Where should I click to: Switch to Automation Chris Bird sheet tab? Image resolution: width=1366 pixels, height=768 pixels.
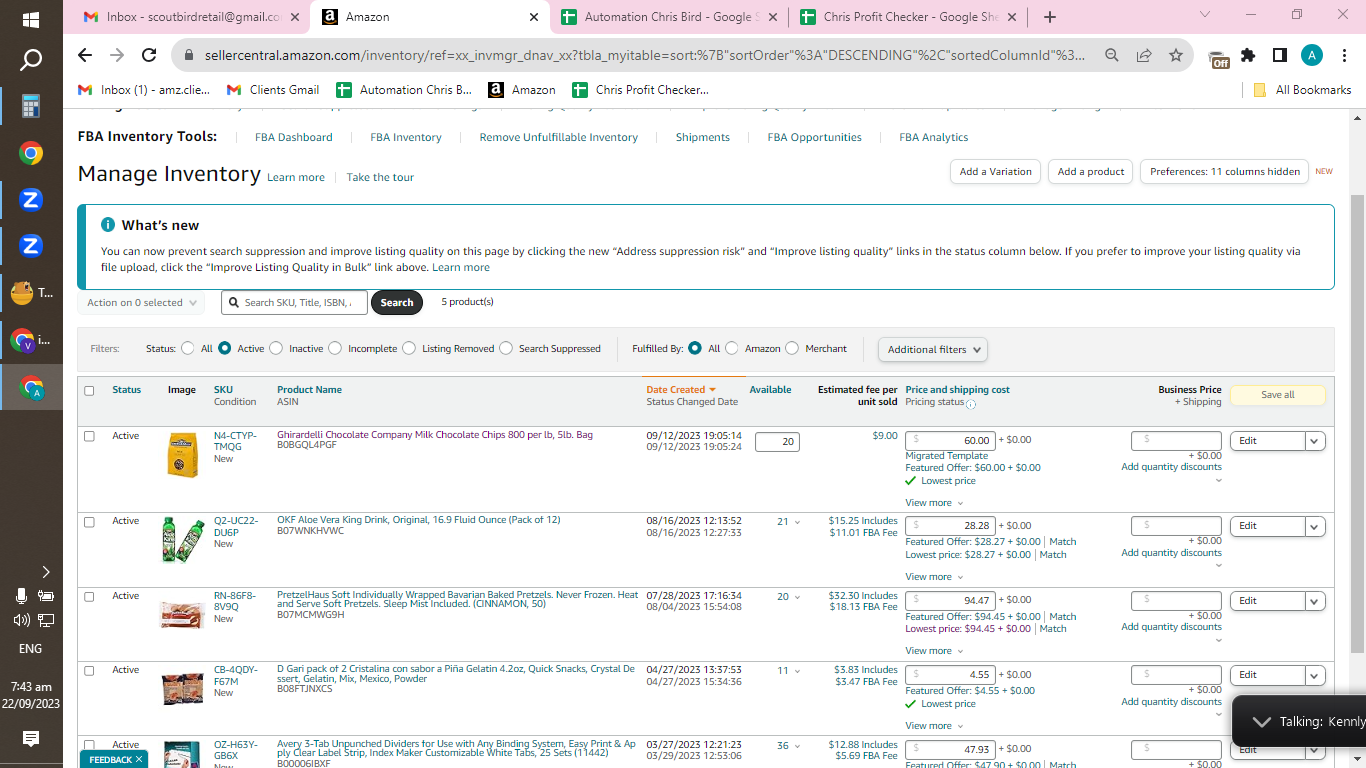point(668,17)
